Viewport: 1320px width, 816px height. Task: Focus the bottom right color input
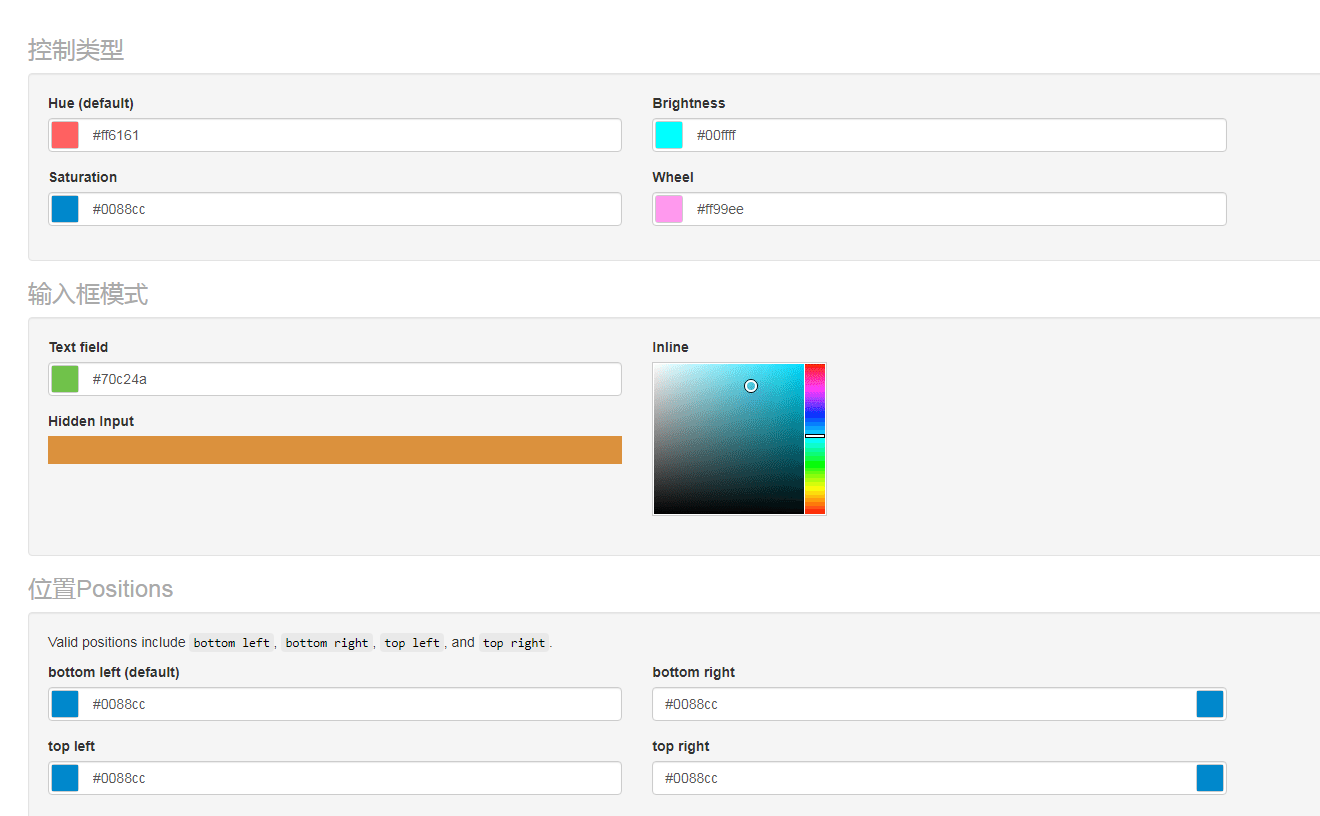click(939, 704)
